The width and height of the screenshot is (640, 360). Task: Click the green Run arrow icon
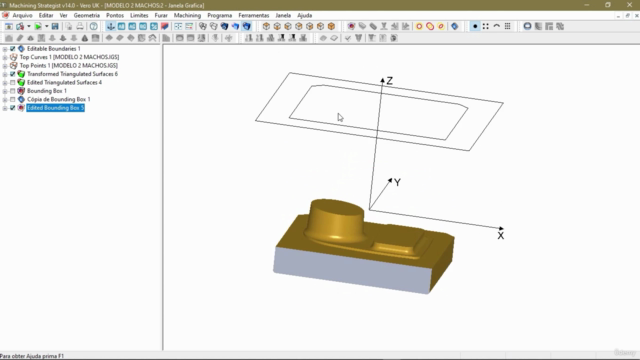(38, 27)
